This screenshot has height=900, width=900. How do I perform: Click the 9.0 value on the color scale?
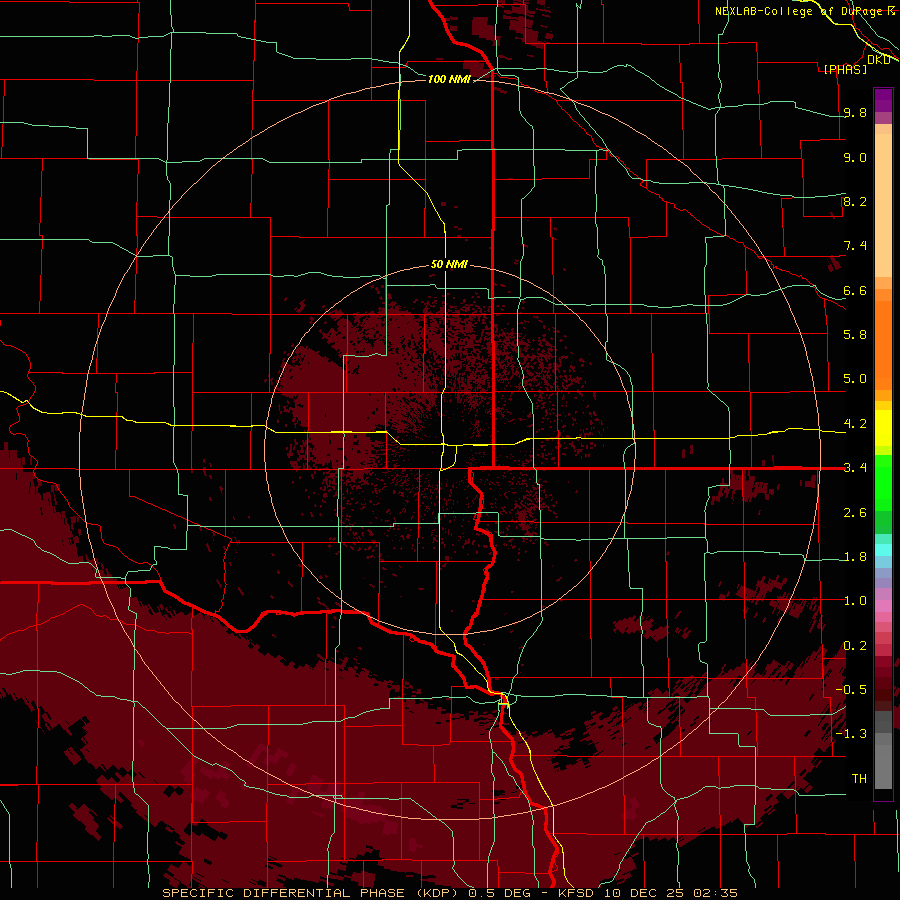click(x=855, y=157)
